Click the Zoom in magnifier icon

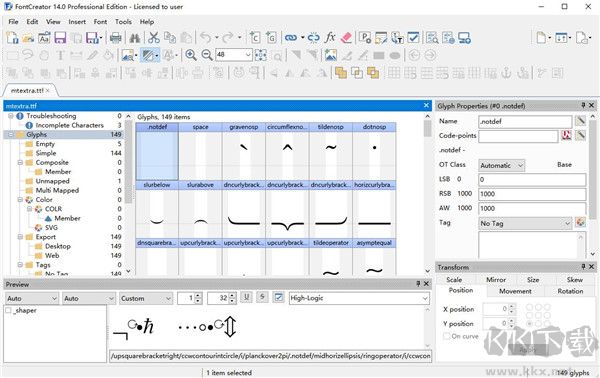(x=191, y=55)
